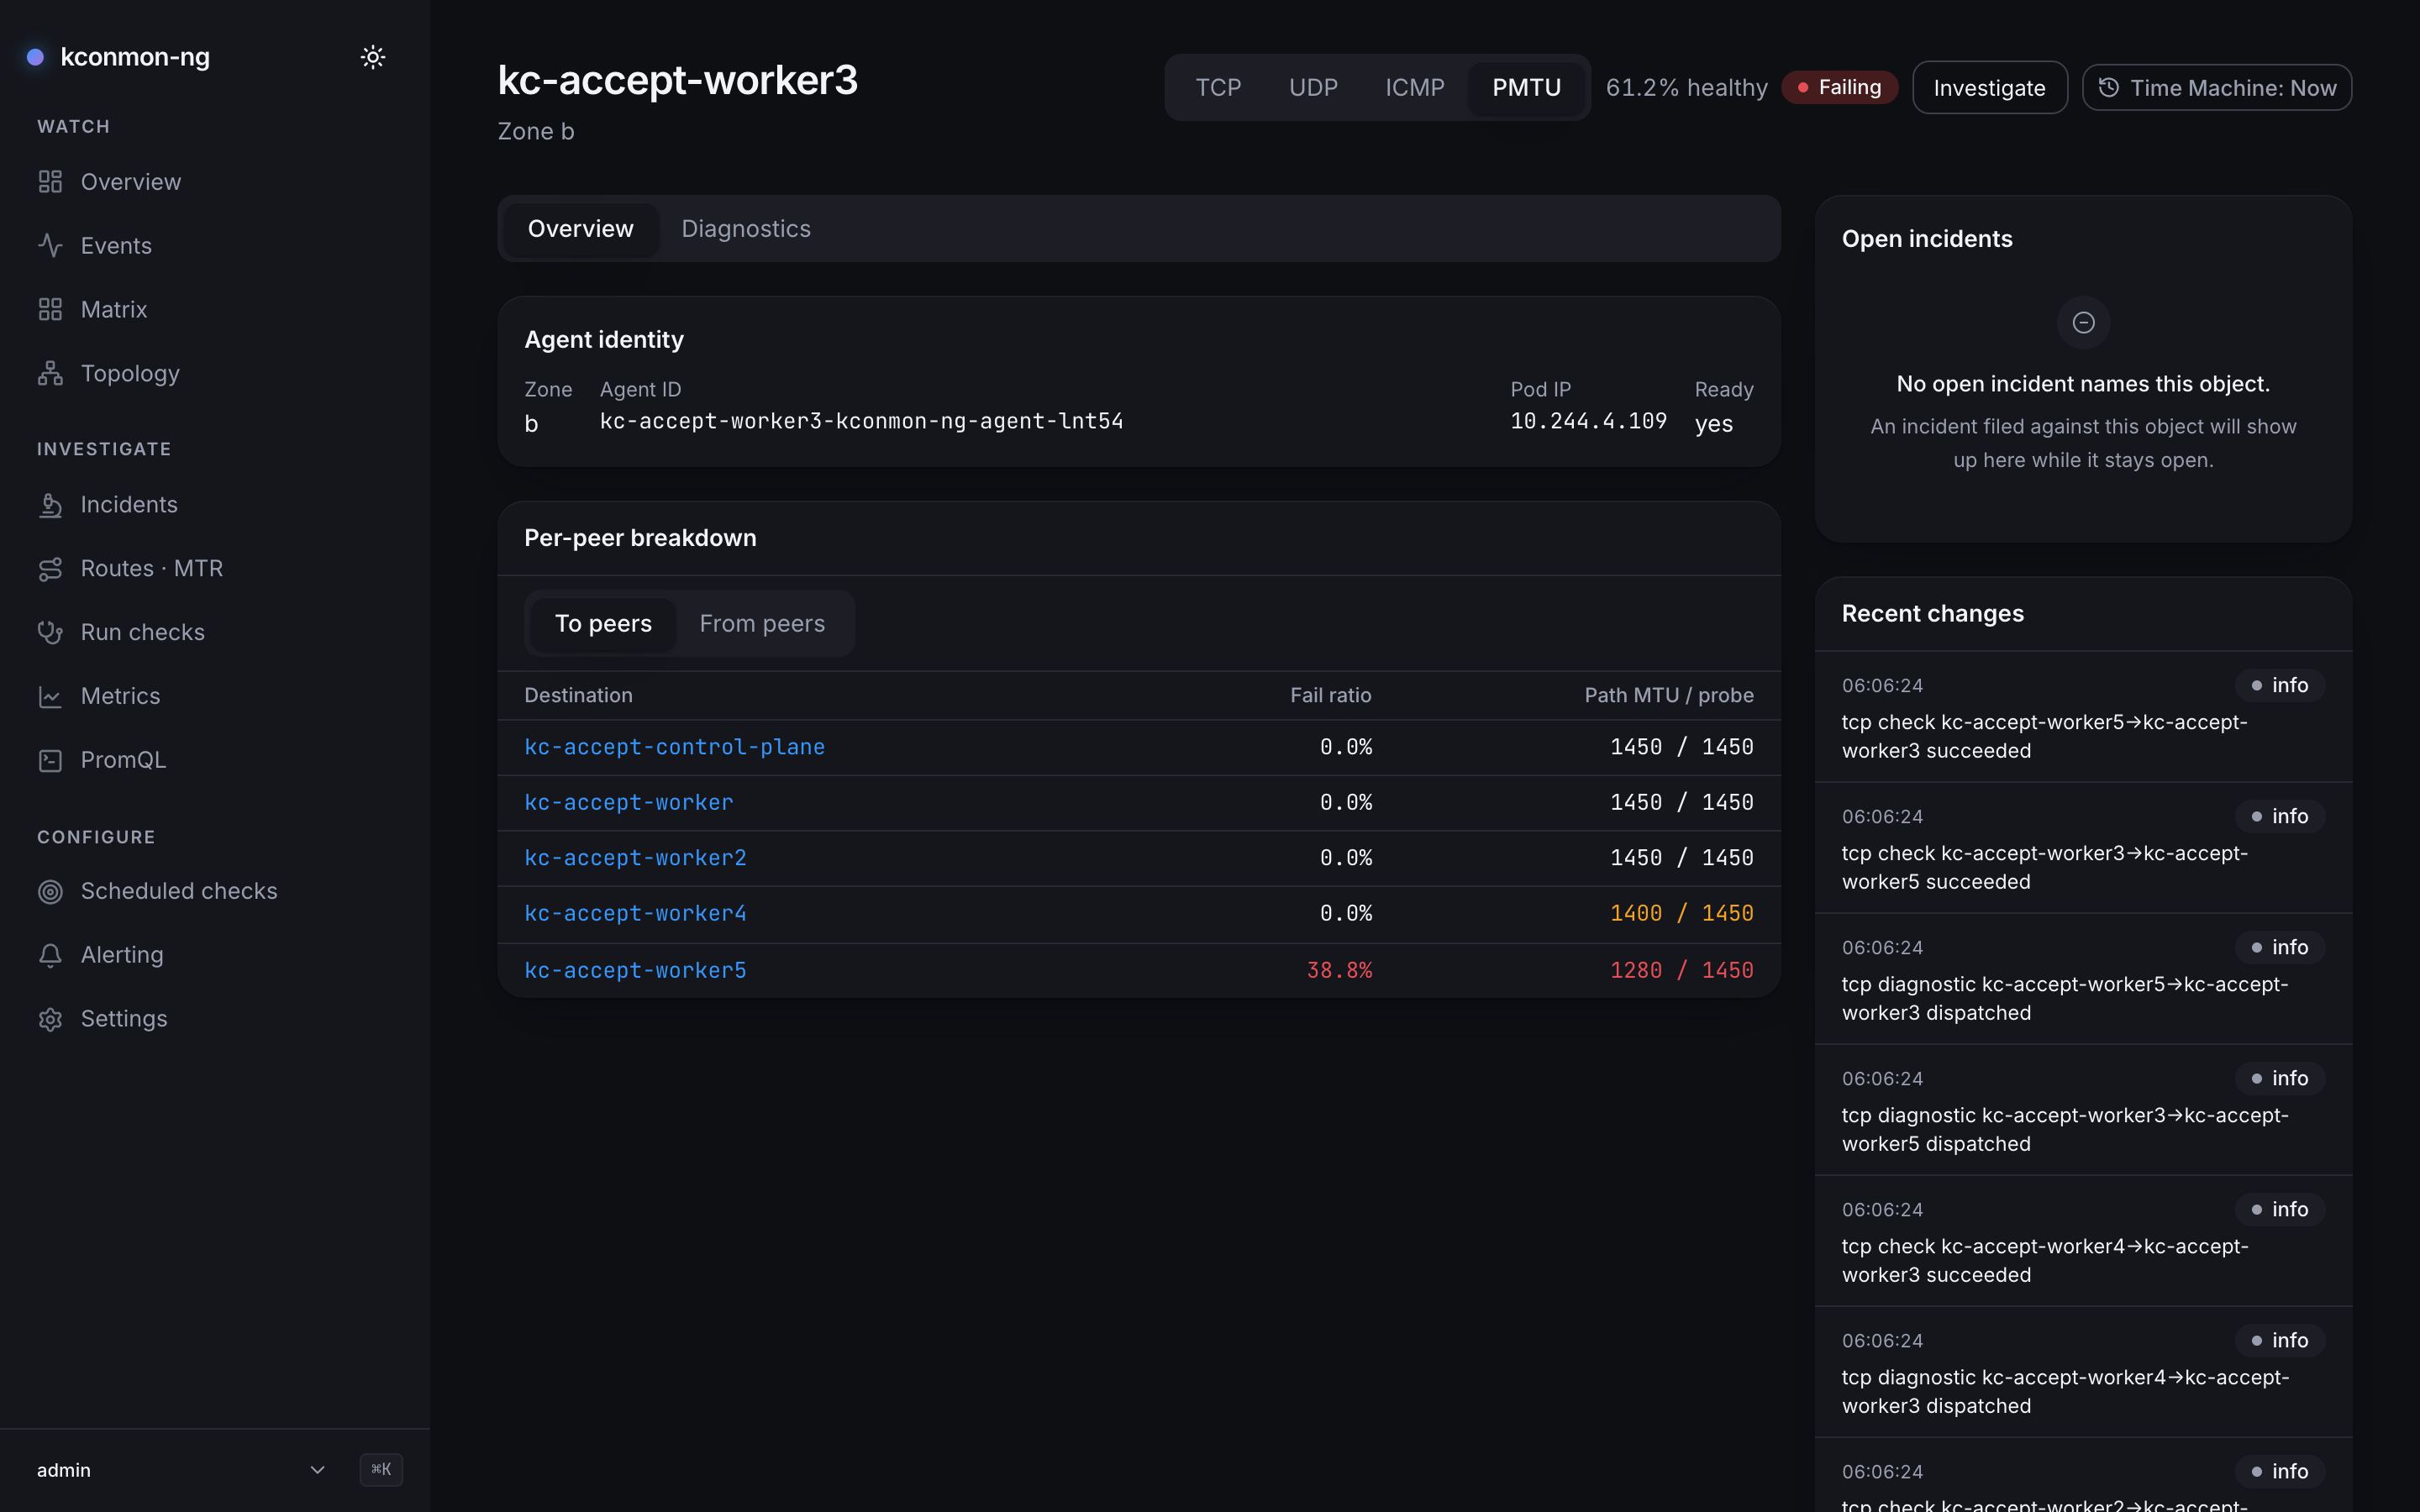This screenshot has height=1512, width=2420.
Task: Click the kconmon-ng logo dot
Action: click(x=35, y=57)
